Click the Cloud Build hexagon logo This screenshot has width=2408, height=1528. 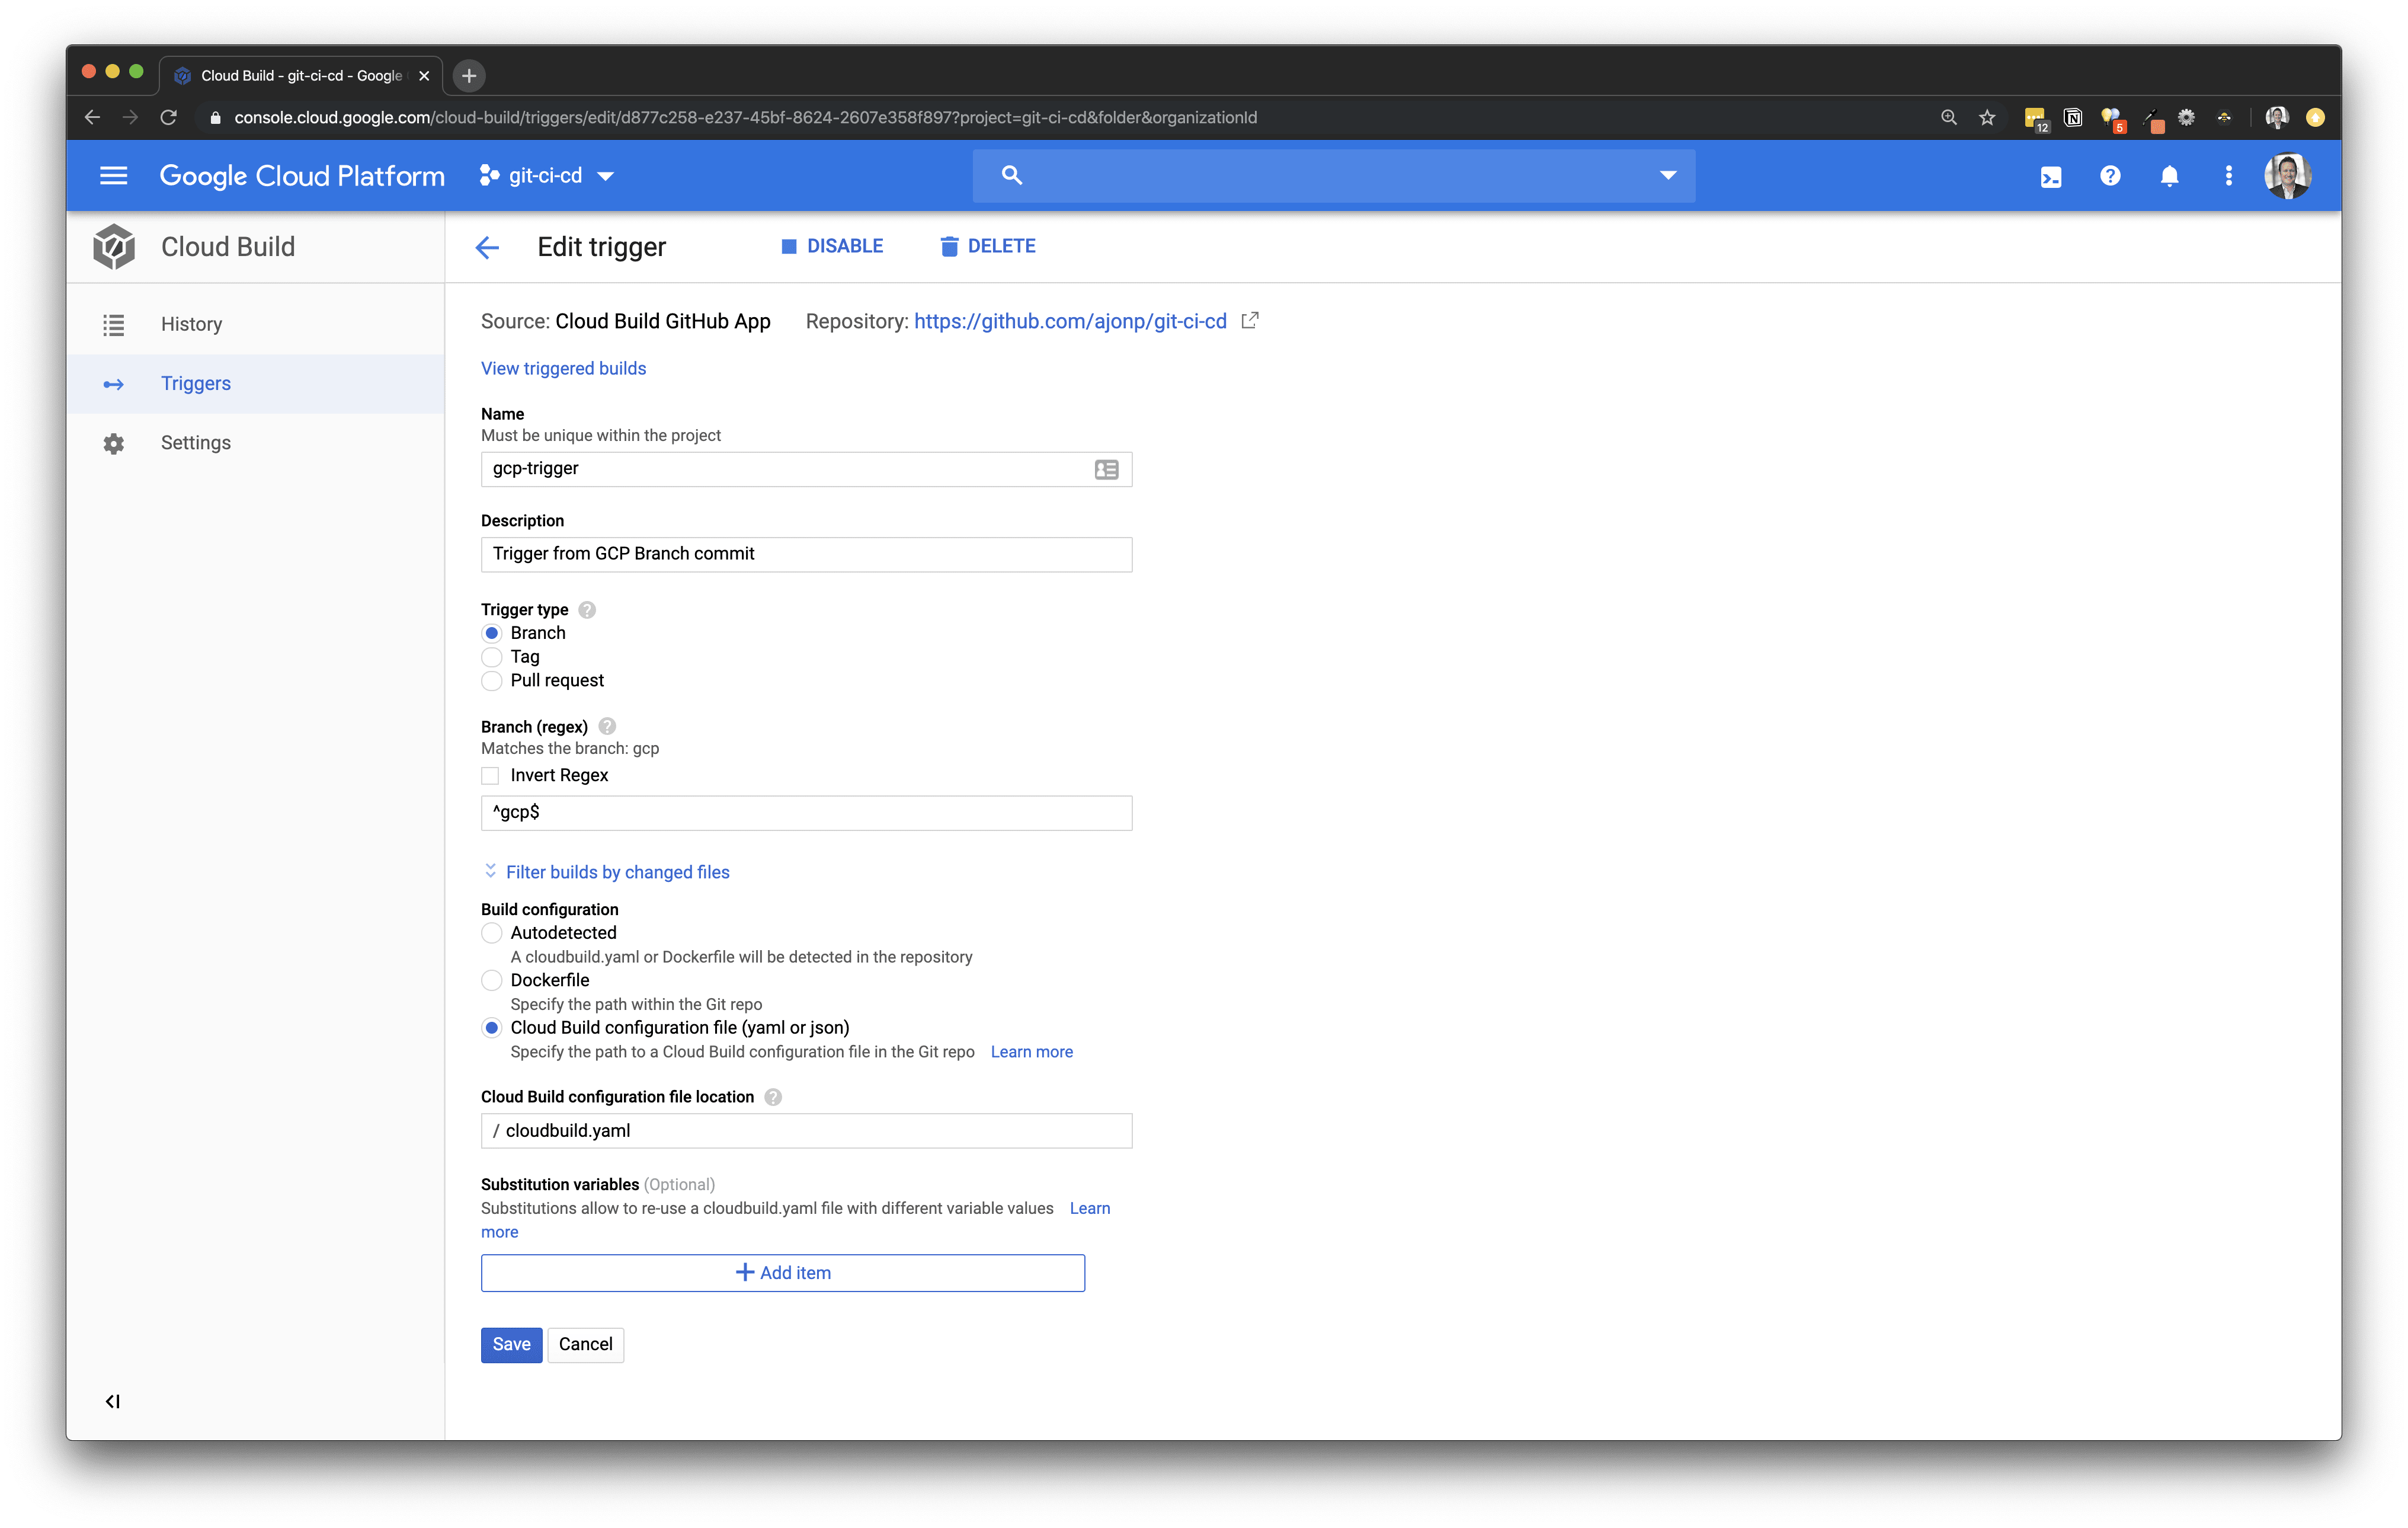point(114,247)
